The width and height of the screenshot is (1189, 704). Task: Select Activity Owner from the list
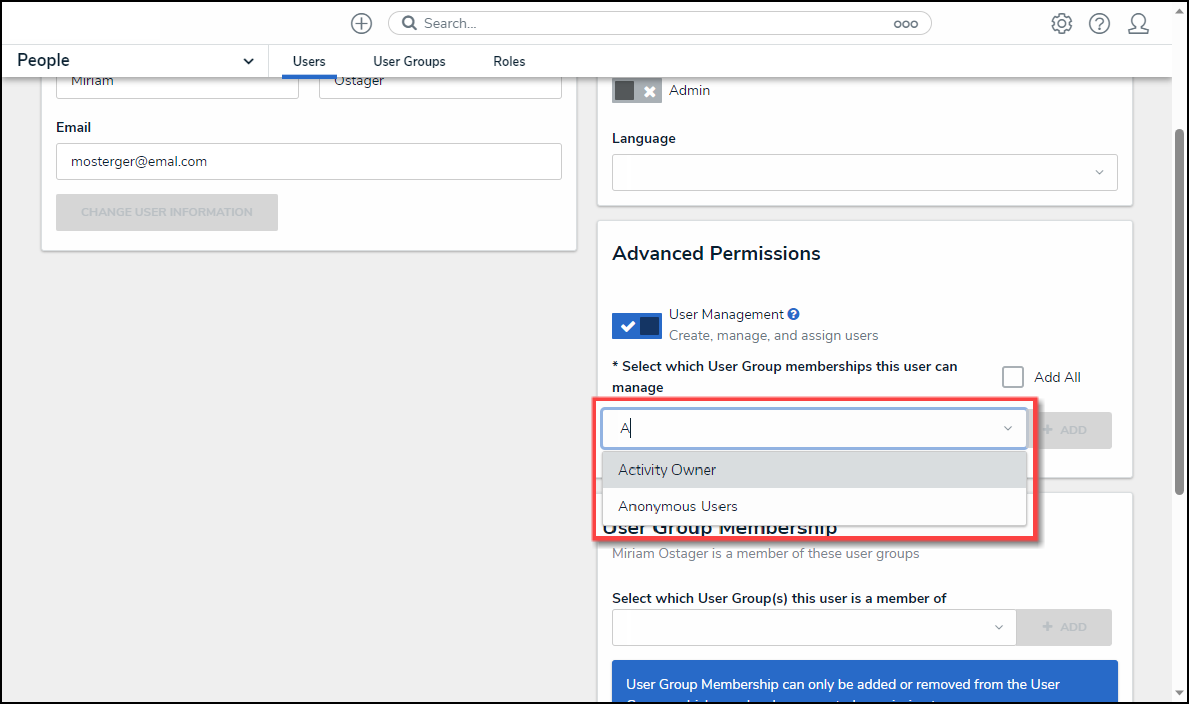click(814, 470)
